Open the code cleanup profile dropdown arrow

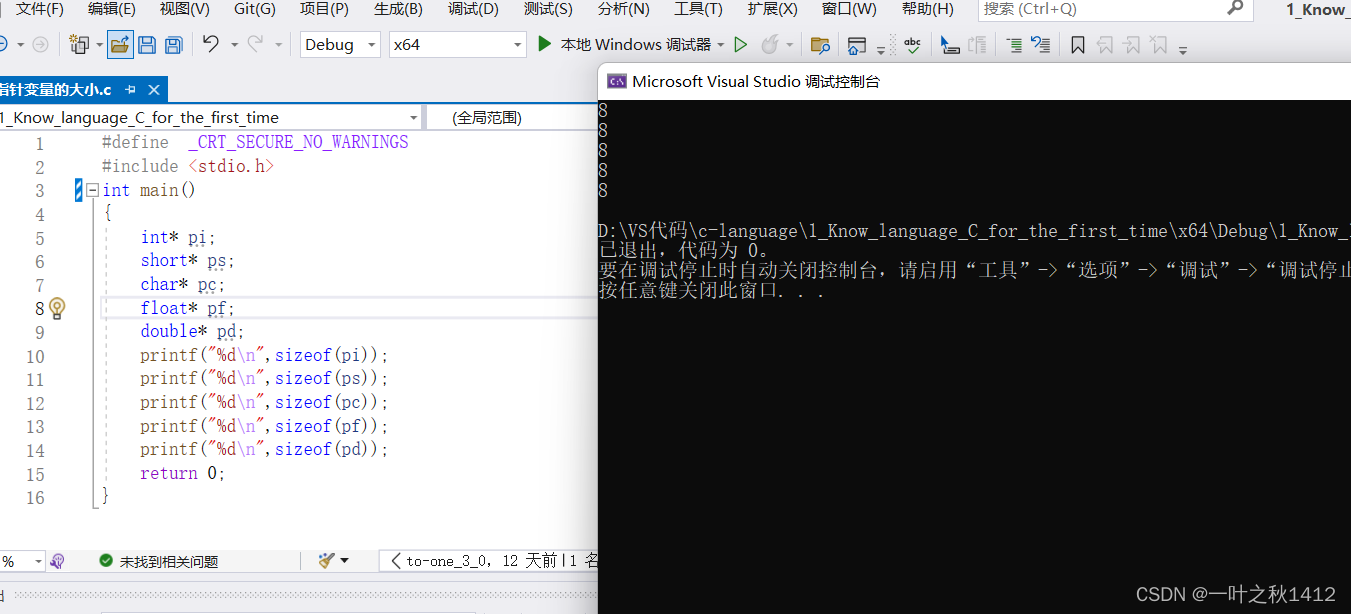coord(345,561)
